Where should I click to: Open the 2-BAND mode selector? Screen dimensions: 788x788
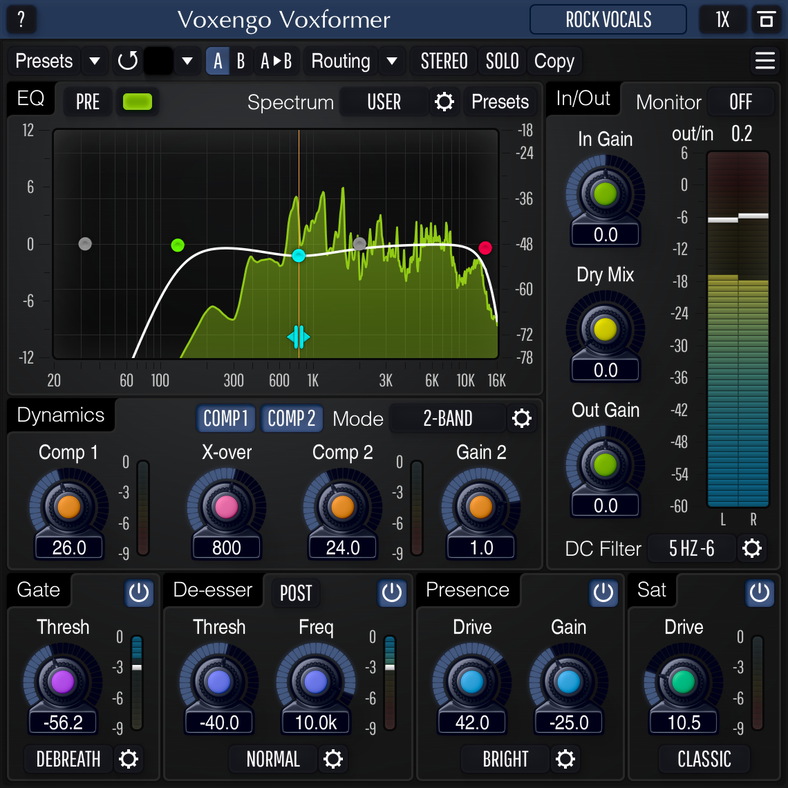[x=447, y=418]
